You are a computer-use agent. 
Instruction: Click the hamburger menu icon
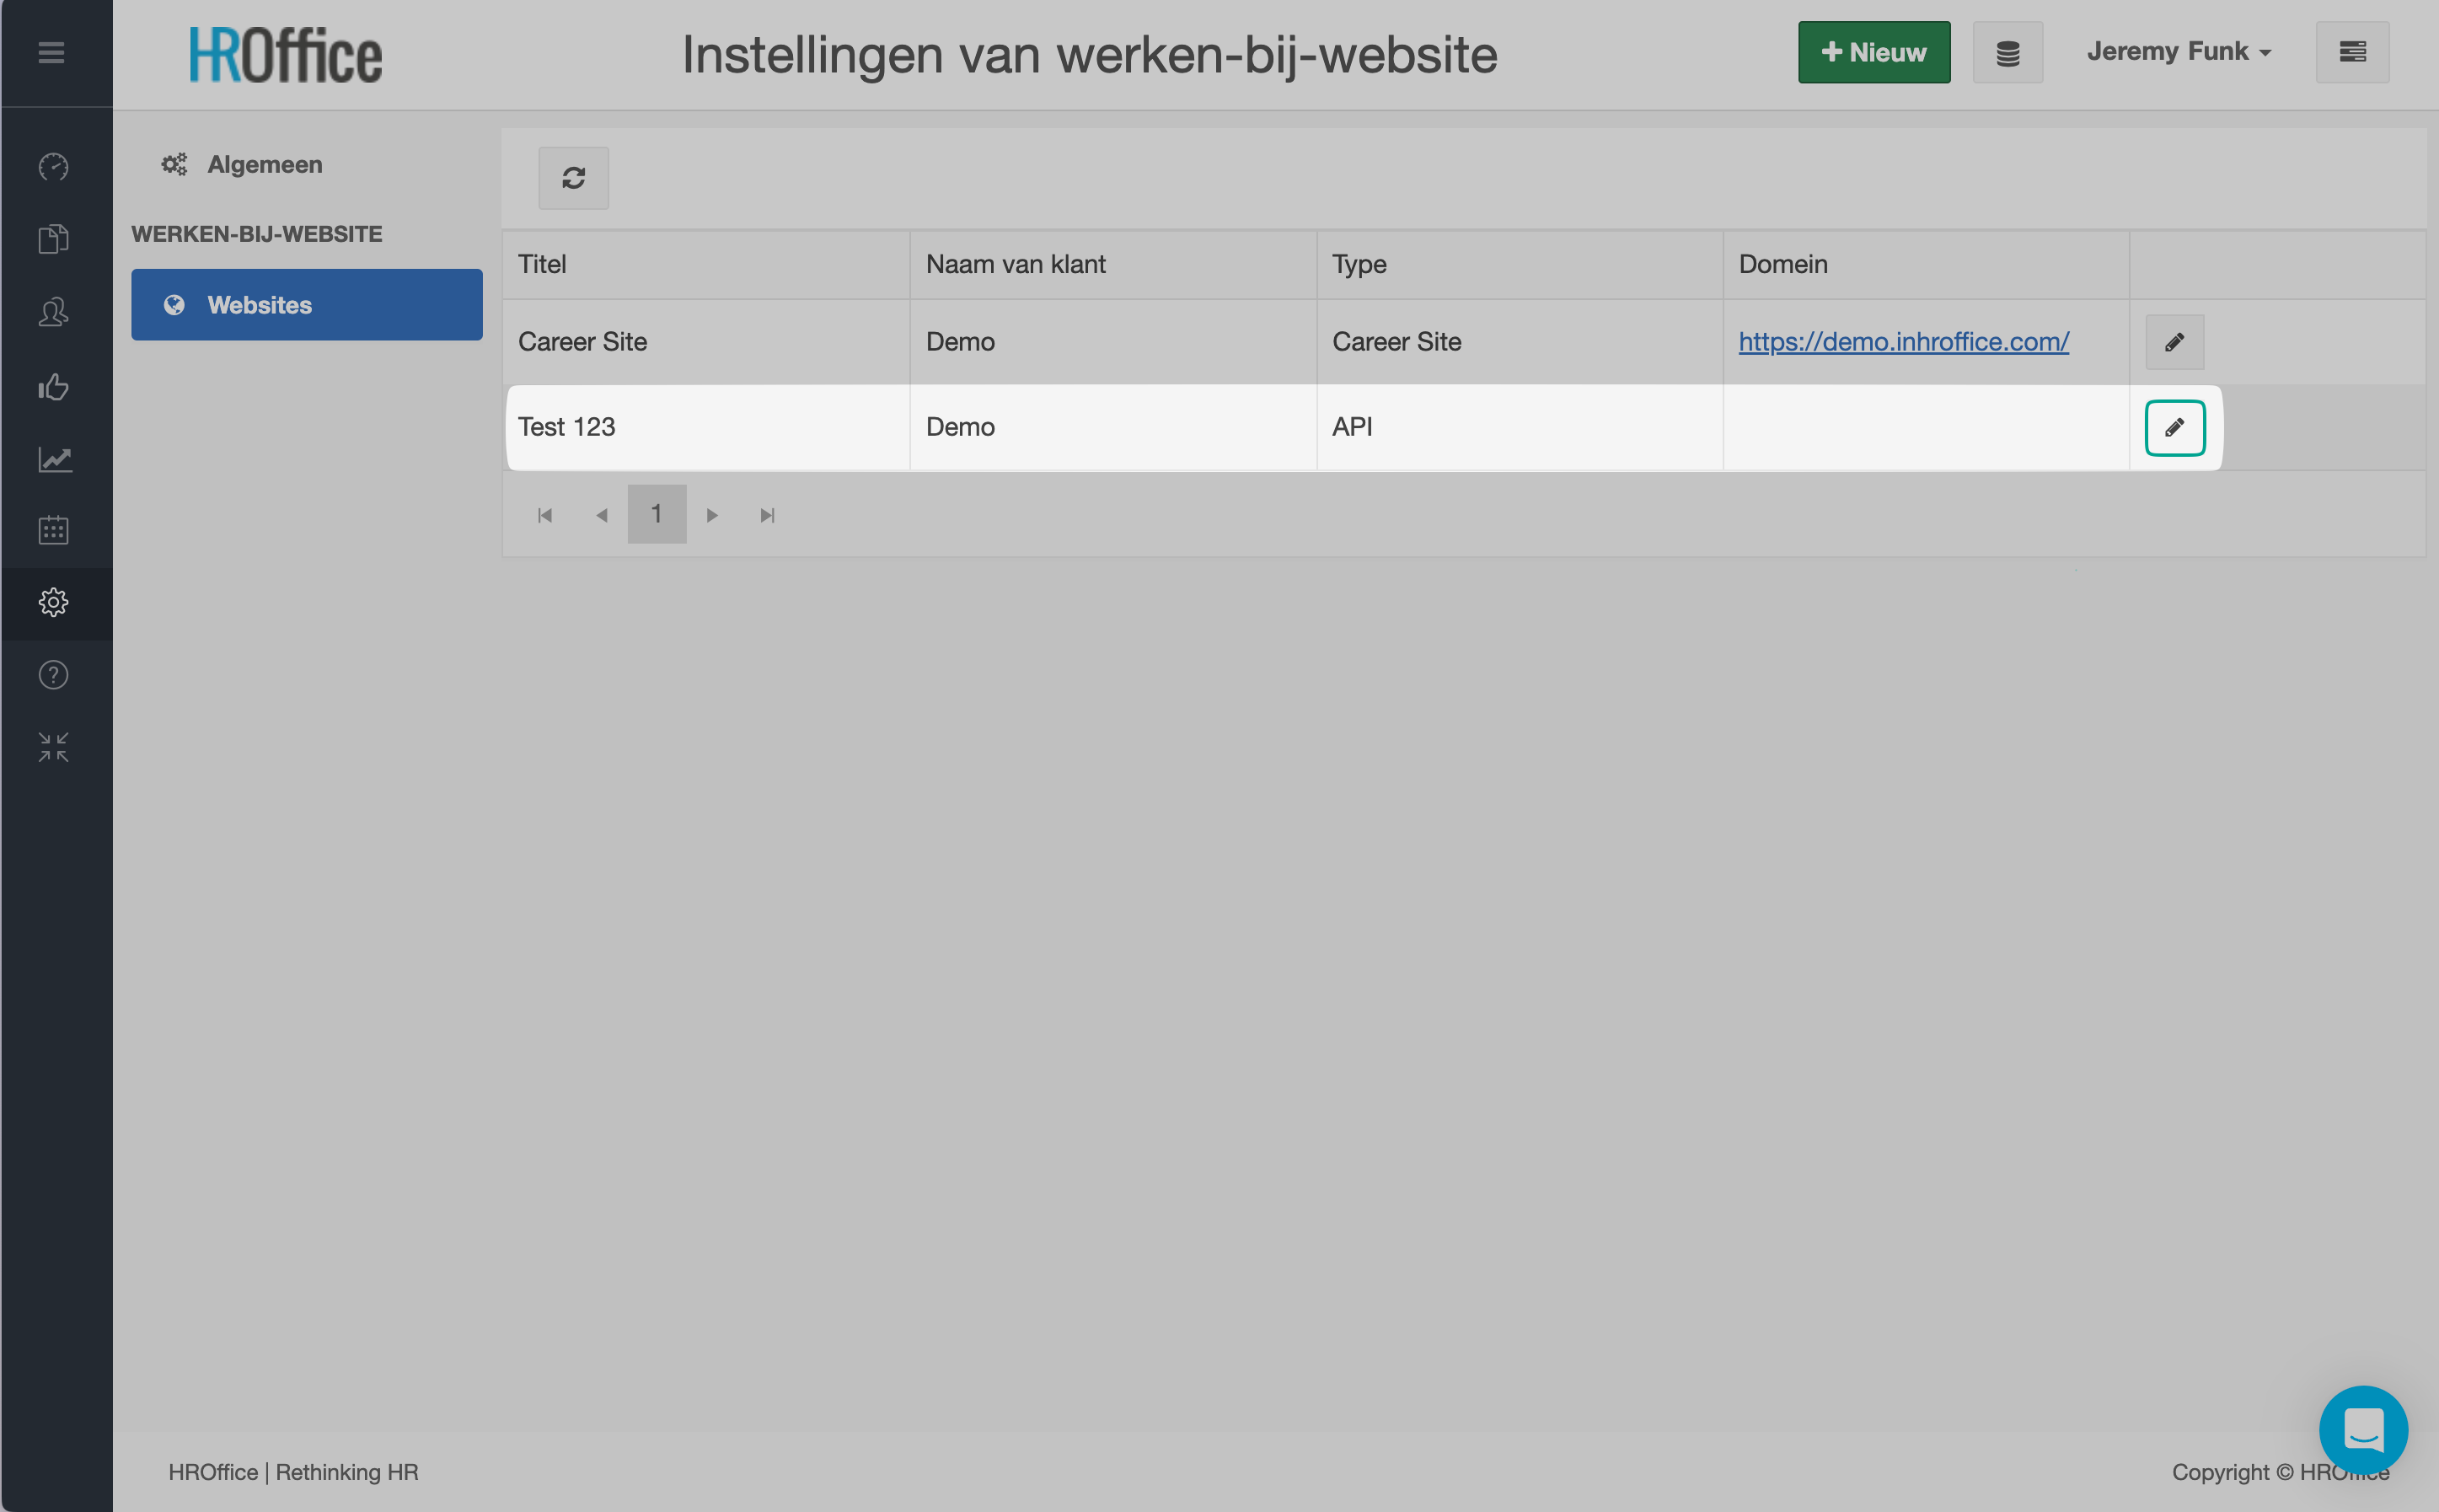click(51, 52)
